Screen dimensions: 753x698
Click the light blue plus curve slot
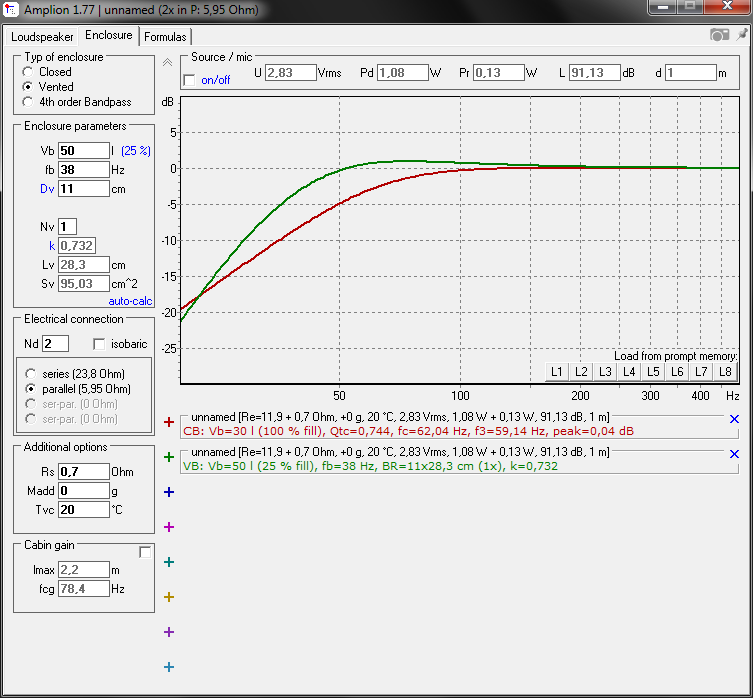169,667
